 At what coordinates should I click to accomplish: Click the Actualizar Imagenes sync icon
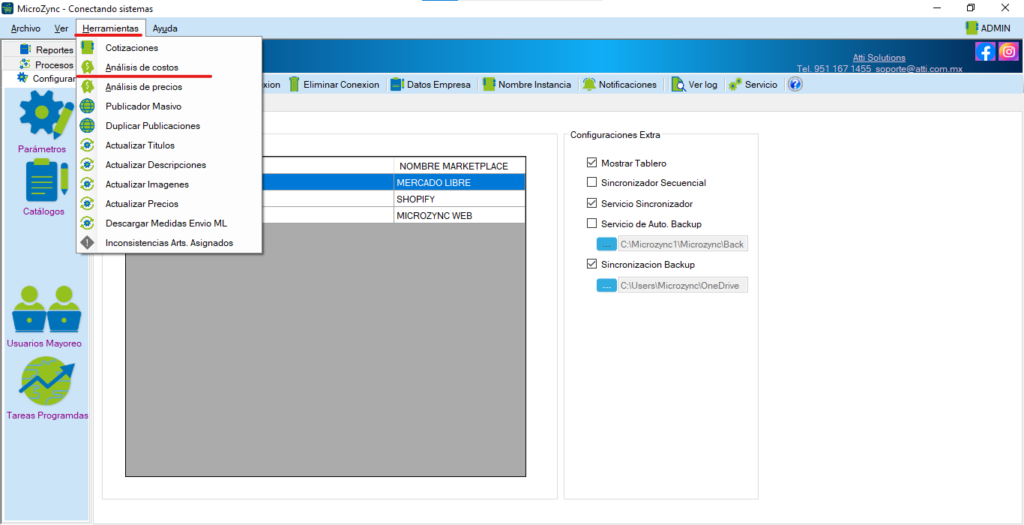pyautogui.click(x=88, y=184)
